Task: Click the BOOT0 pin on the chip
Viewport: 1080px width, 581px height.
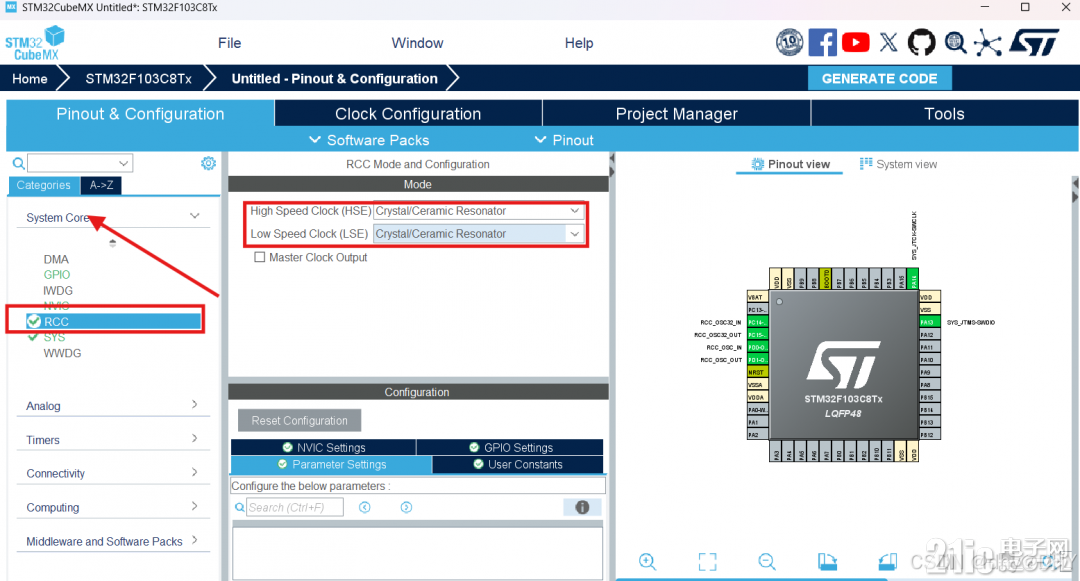Action: click(x=826, y=279)
